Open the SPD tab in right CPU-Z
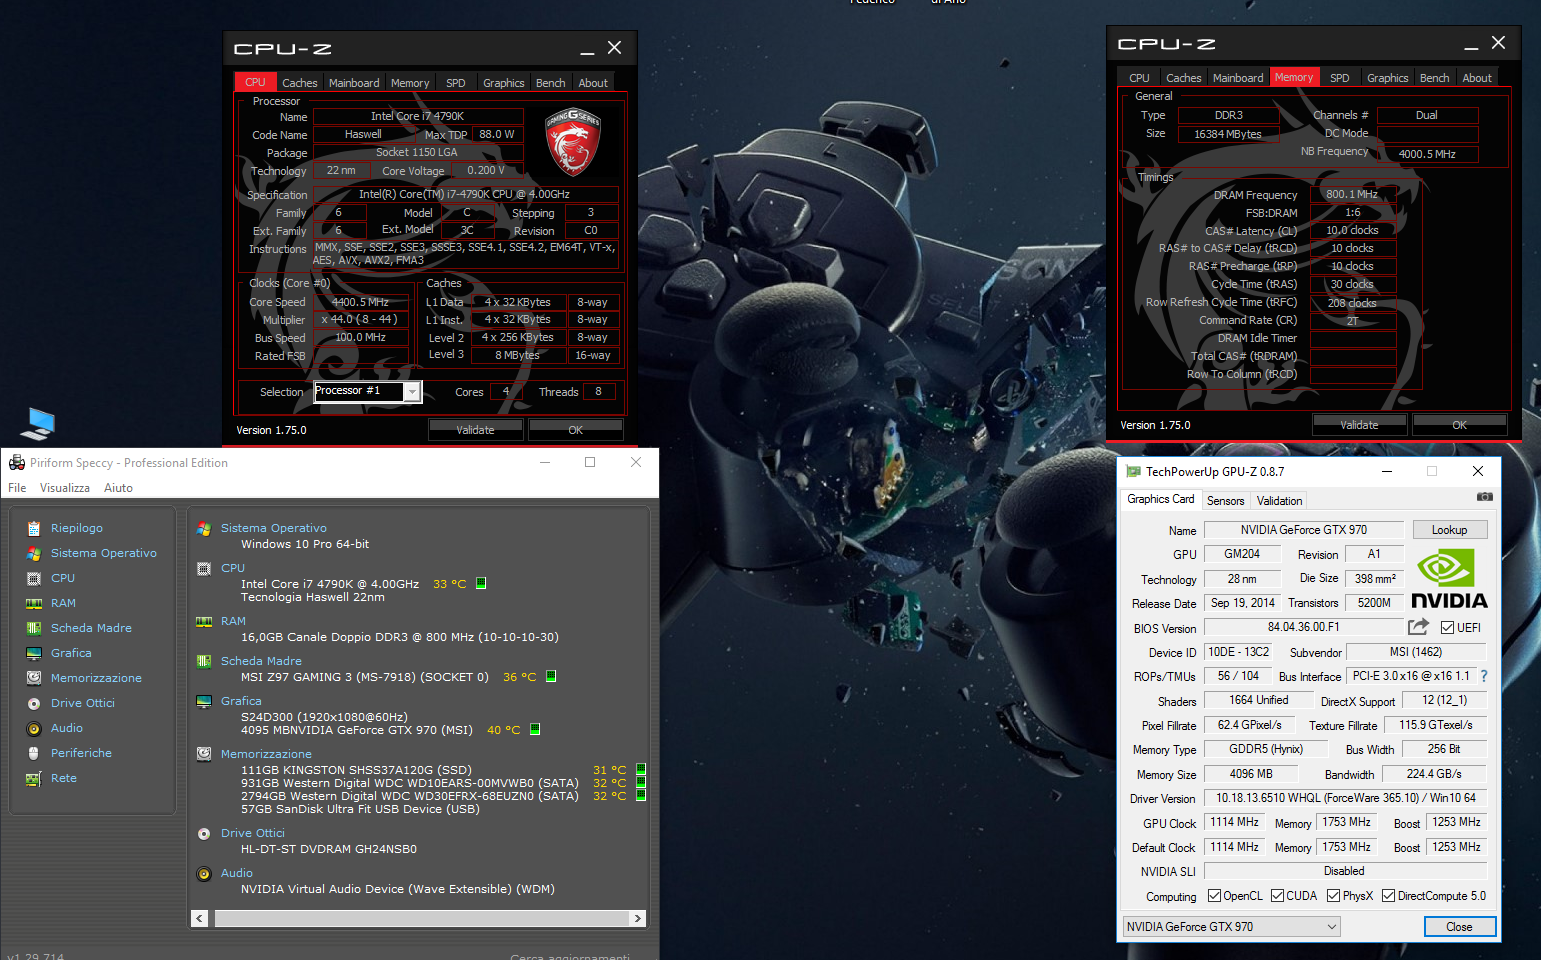Screen dimensions: 1541x960 tap(1339, 78)
